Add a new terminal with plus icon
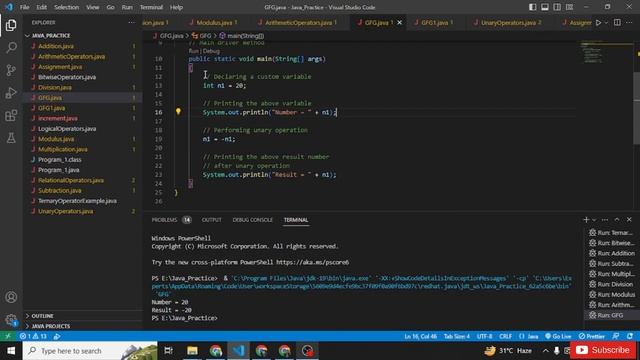 pos(586,220)
